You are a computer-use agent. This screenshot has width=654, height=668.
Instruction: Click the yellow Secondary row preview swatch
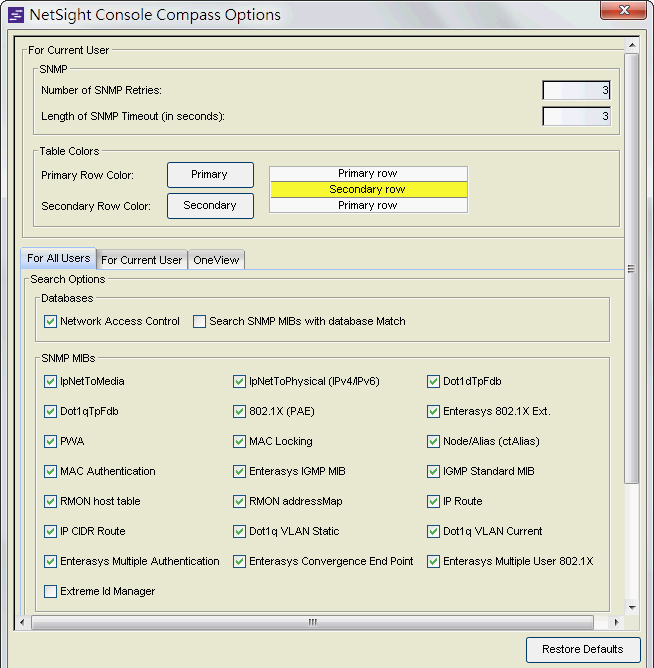(369, 190)
